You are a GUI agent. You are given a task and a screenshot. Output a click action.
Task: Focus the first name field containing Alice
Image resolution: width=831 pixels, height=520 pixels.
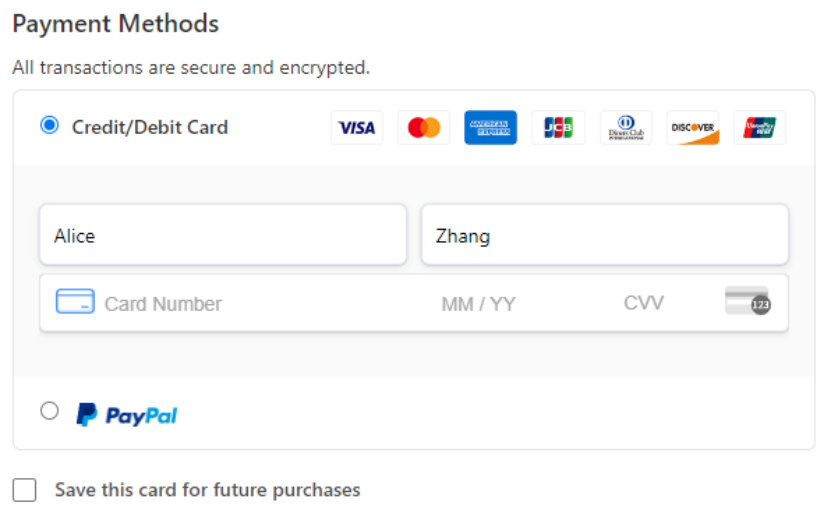(223, 235)
